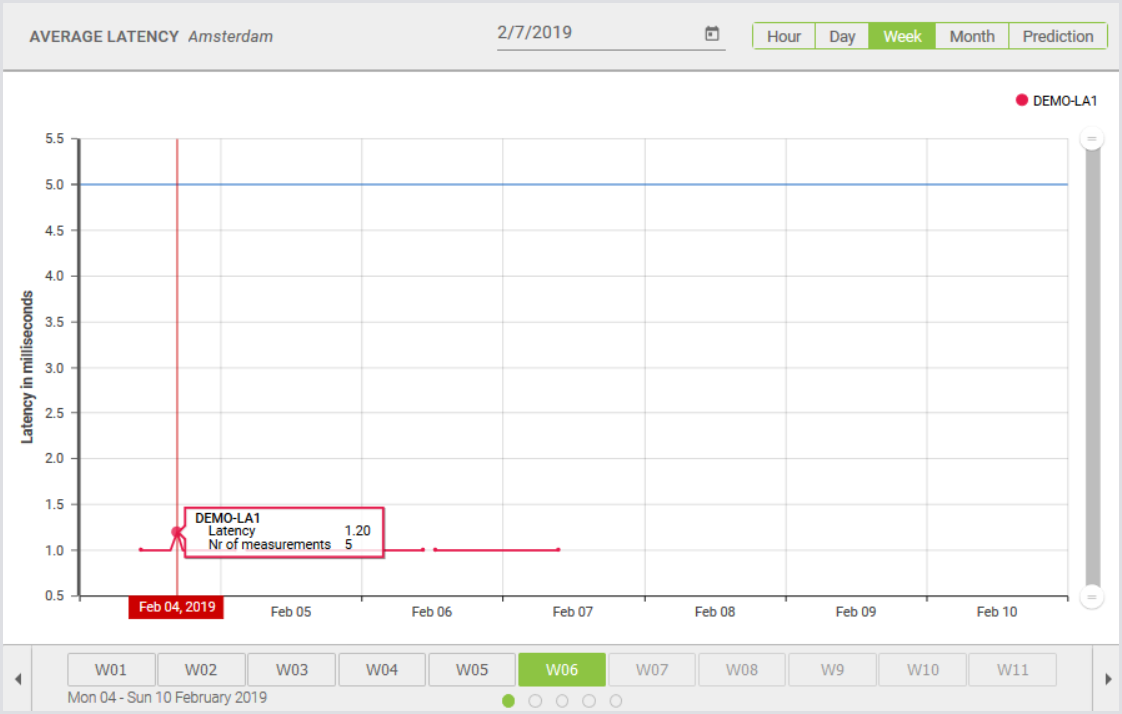Image resolution: width=1122 pixels, height=714 pixels.
Task: Toggle the Week view mode
Action: tap(902, 35)
